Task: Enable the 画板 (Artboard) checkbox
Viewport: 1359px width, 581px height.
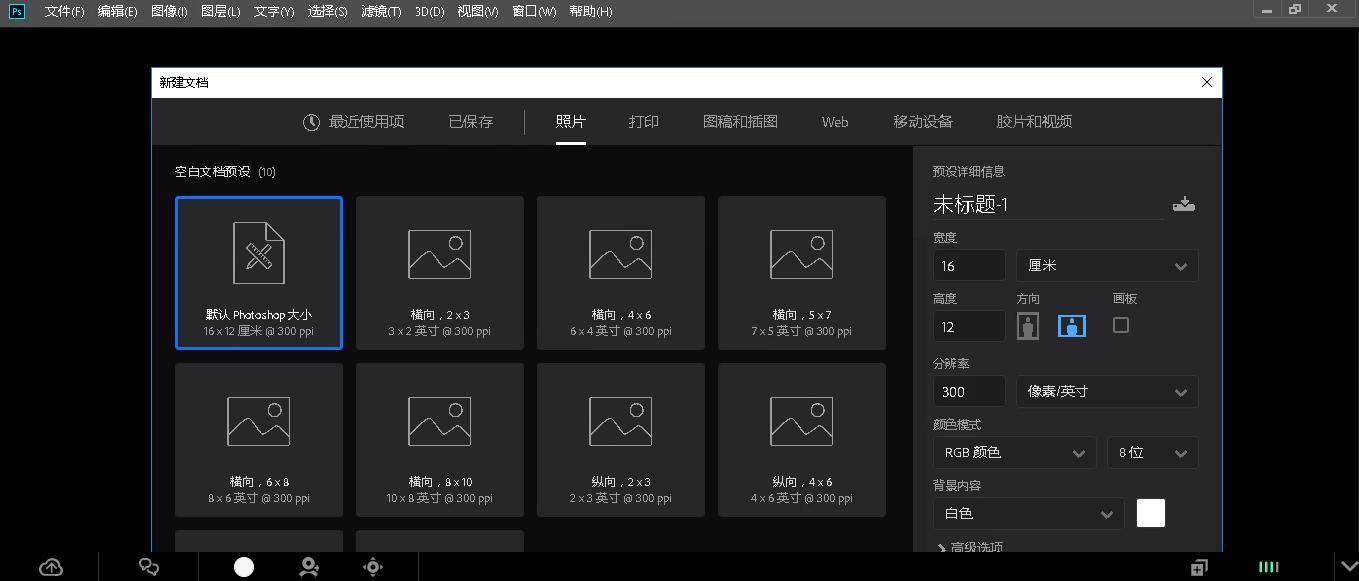Action: 1121,325
